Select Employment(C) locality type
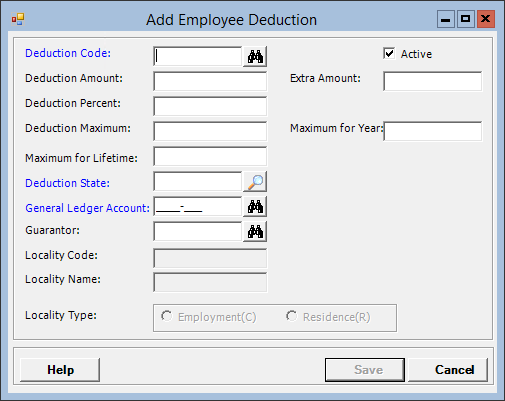Image resolution: width=505 pixels, height=401 pixels. [167, 316]
